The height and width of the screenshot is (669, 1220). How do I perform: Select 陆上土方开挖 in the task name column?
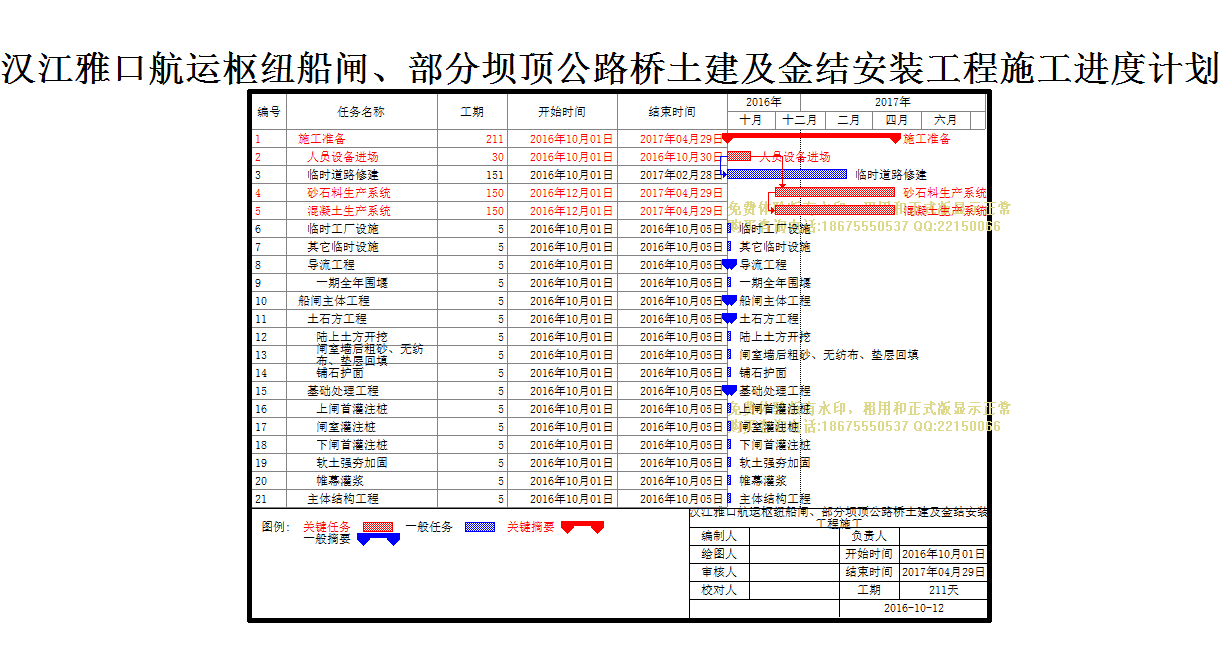(x=352, y=337)
